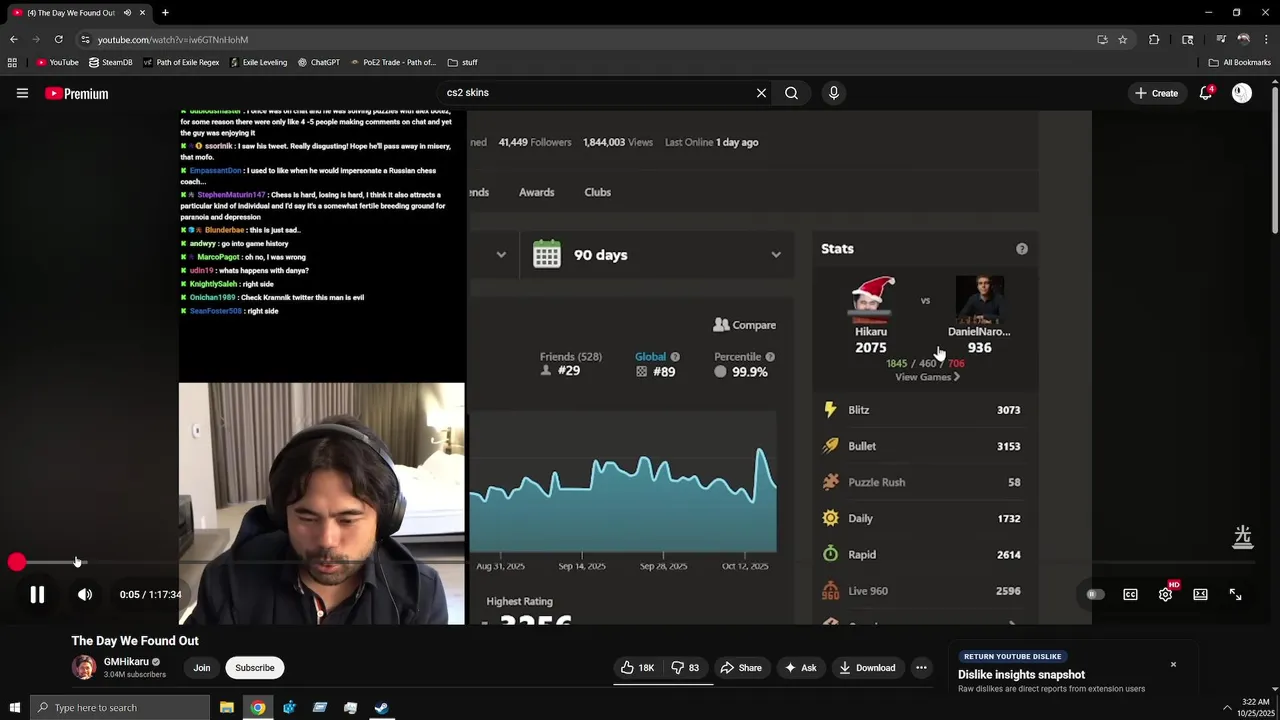This screenshot has height=720, width=1280.
Task: Open Chrome media controls icon
Action: (x=1221, y=39)
